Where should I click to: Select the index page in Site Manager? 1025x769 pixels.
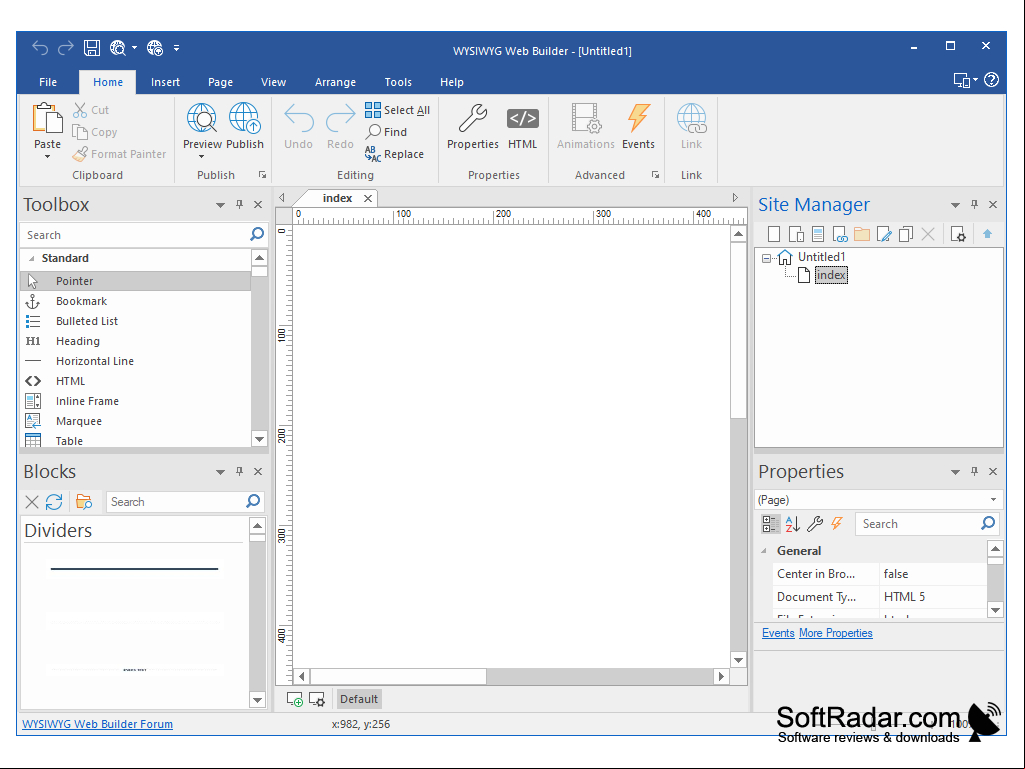point(831,275)
